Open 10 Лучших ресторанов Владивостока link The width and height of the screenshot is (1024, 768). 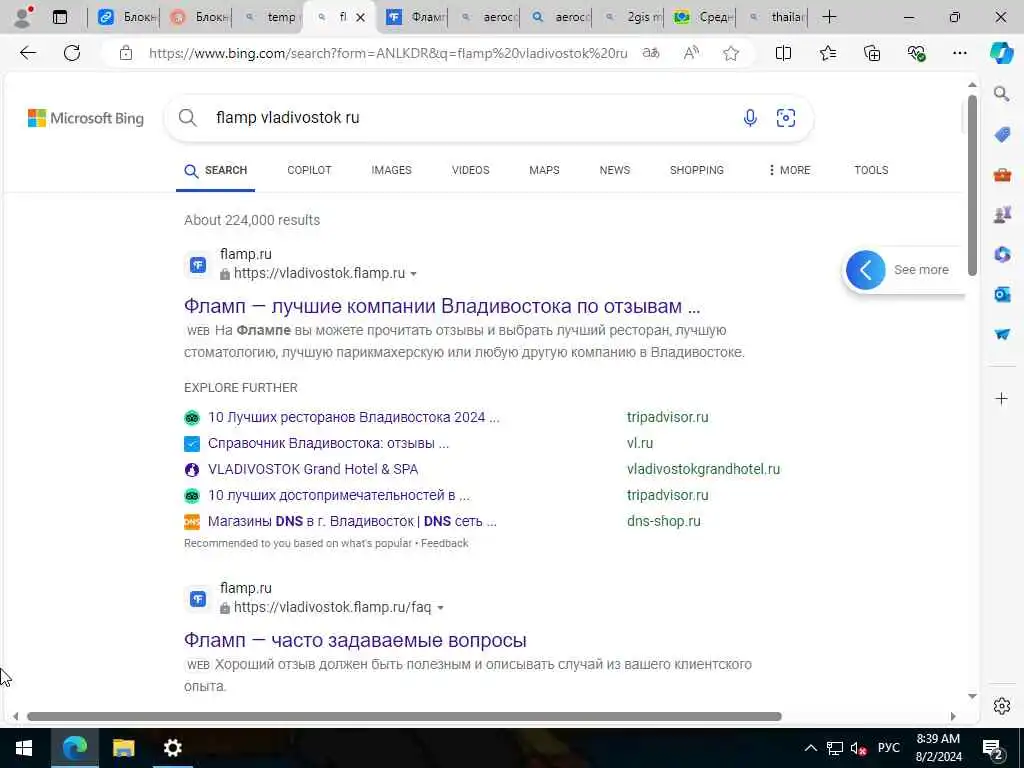pyautogui.click(x=353, y=417)
